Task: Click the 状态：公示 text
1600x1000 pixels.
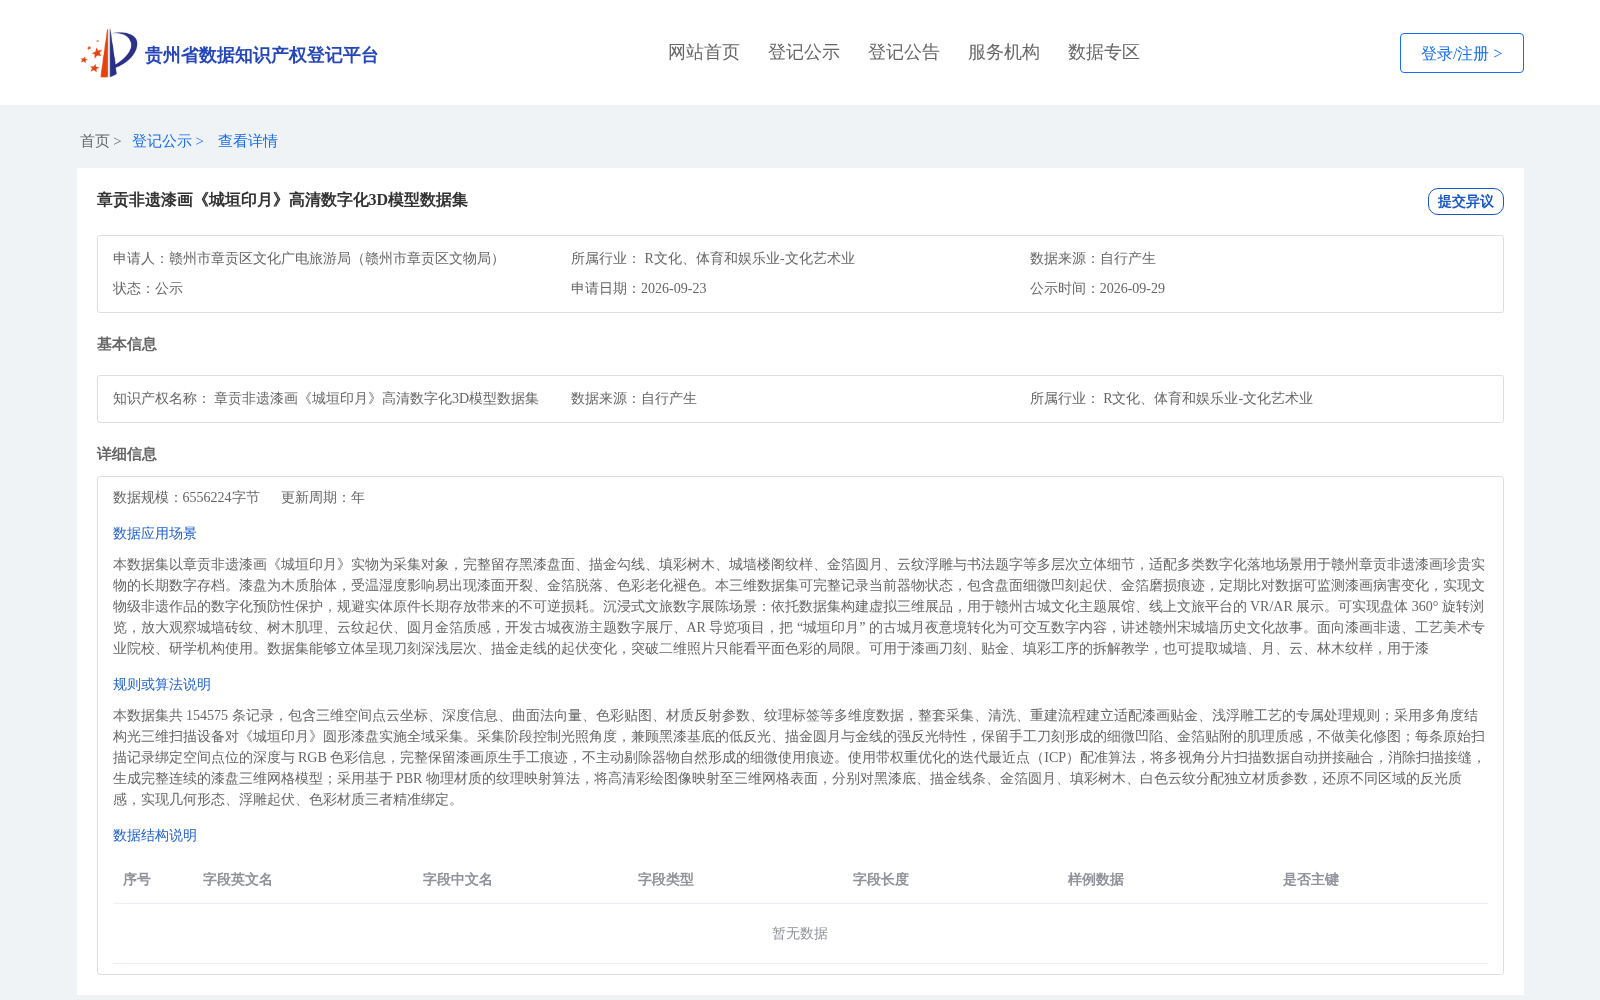Action: click(x=148, y=288)
